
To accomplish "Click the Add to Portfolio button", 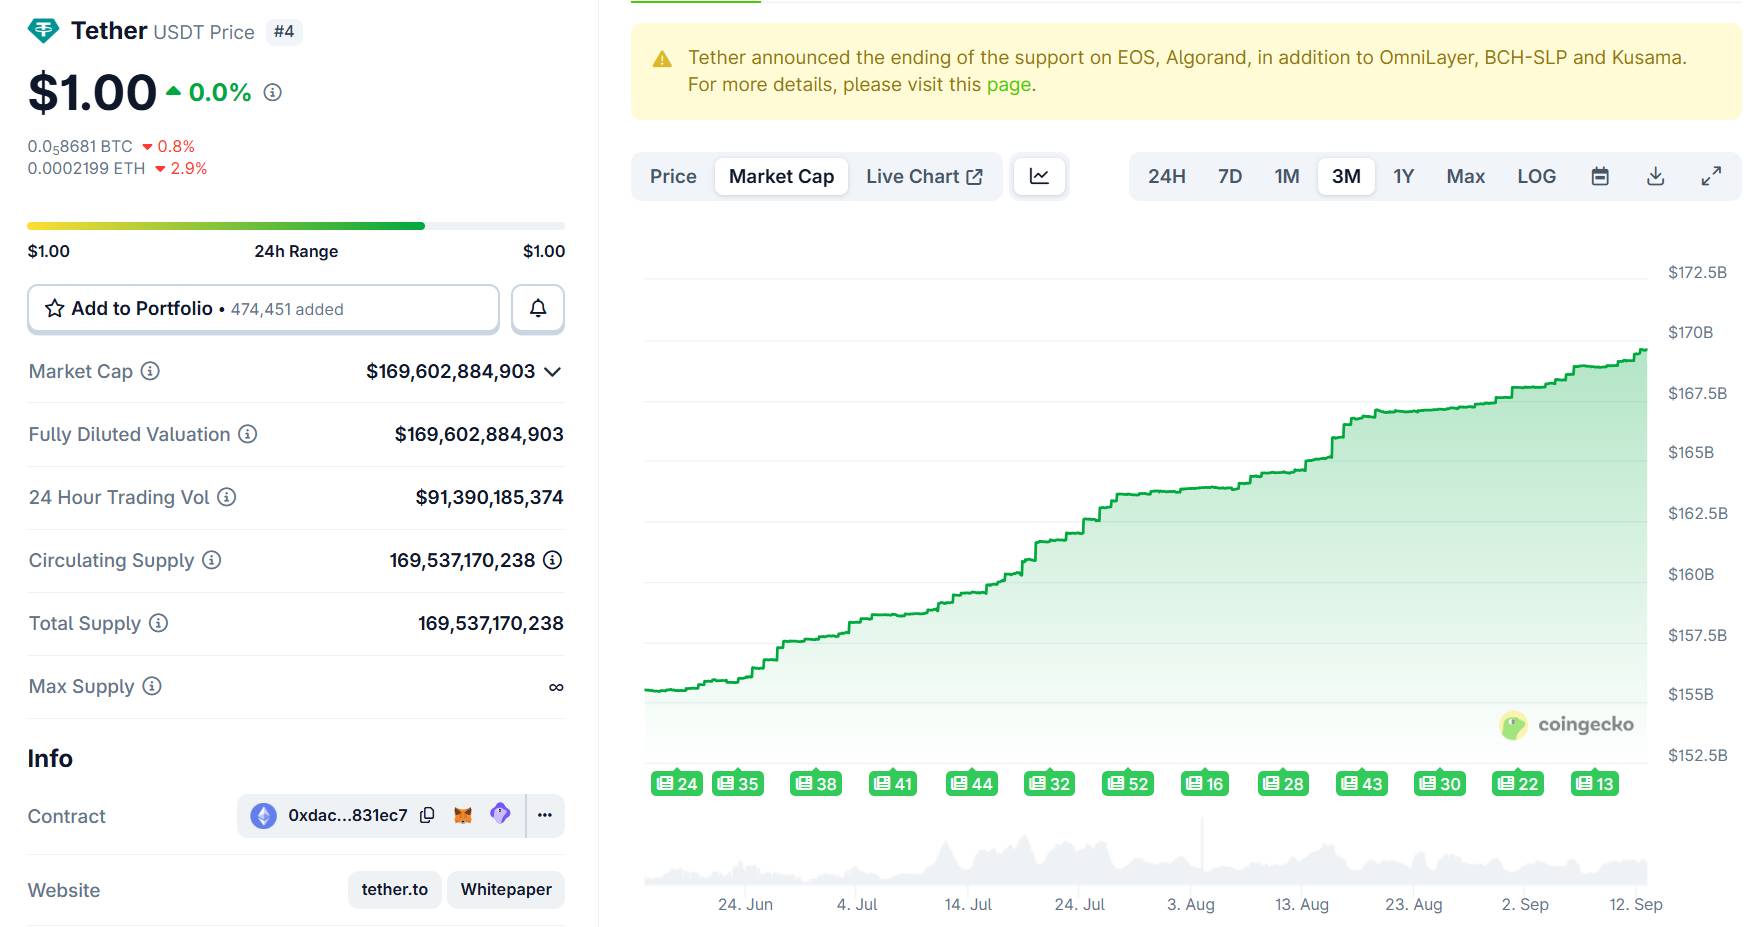I will pos(263,308).
